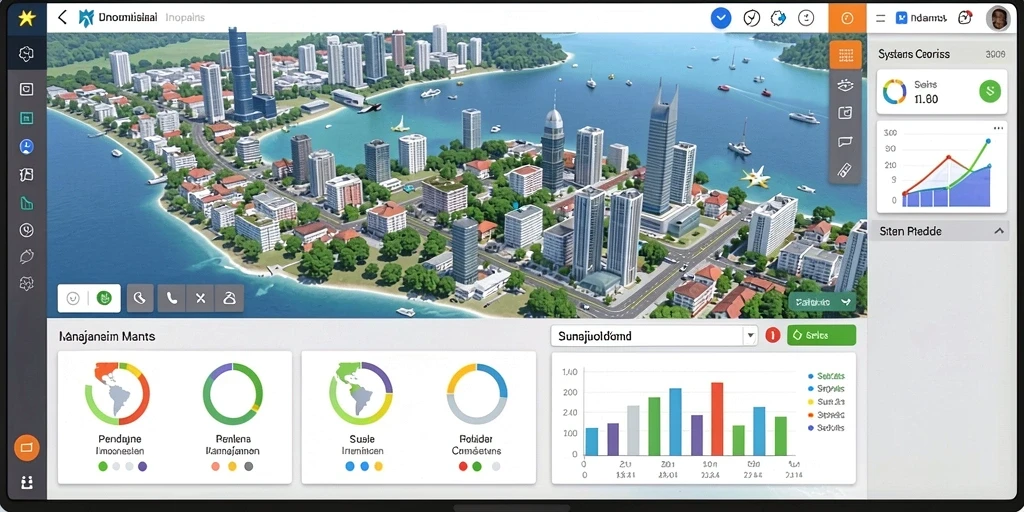Screen dimensions: 1024x512
Task: Click the green Sriits button
Action: pos(822,336)
